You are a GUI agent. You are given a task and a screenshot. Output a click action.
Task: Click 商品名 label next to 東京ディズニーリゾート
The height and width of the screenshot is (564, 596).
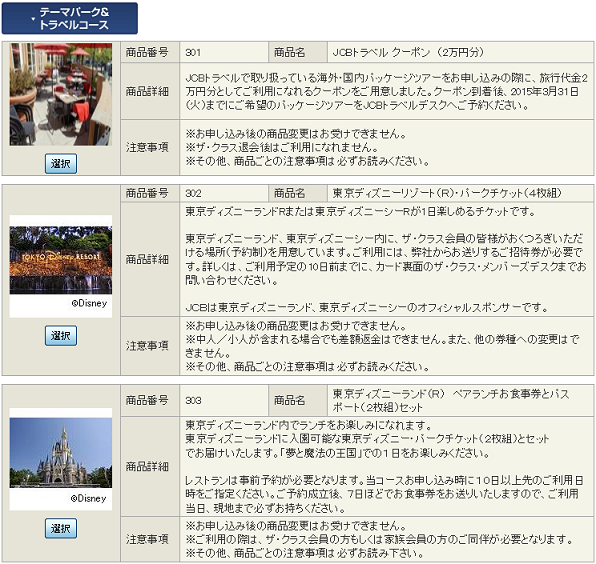[x=290, y=193]
